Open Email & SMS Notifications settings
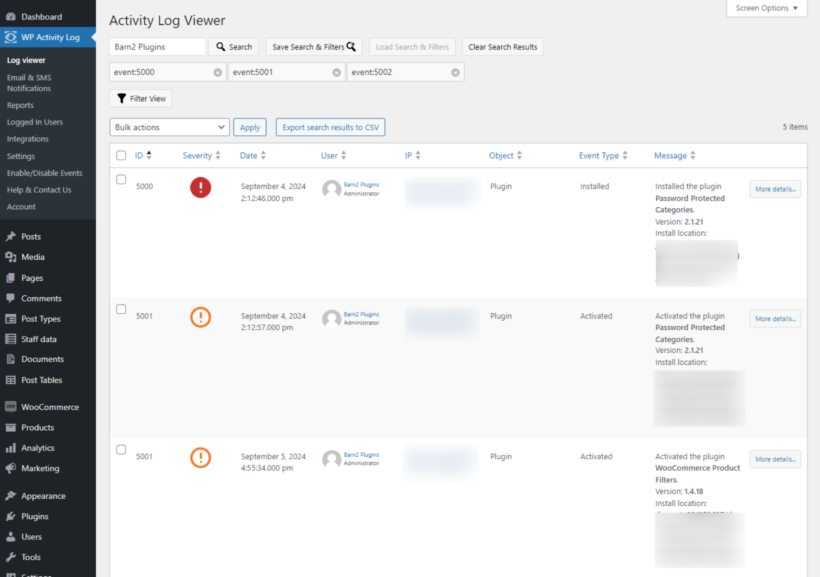 [31, 82]
